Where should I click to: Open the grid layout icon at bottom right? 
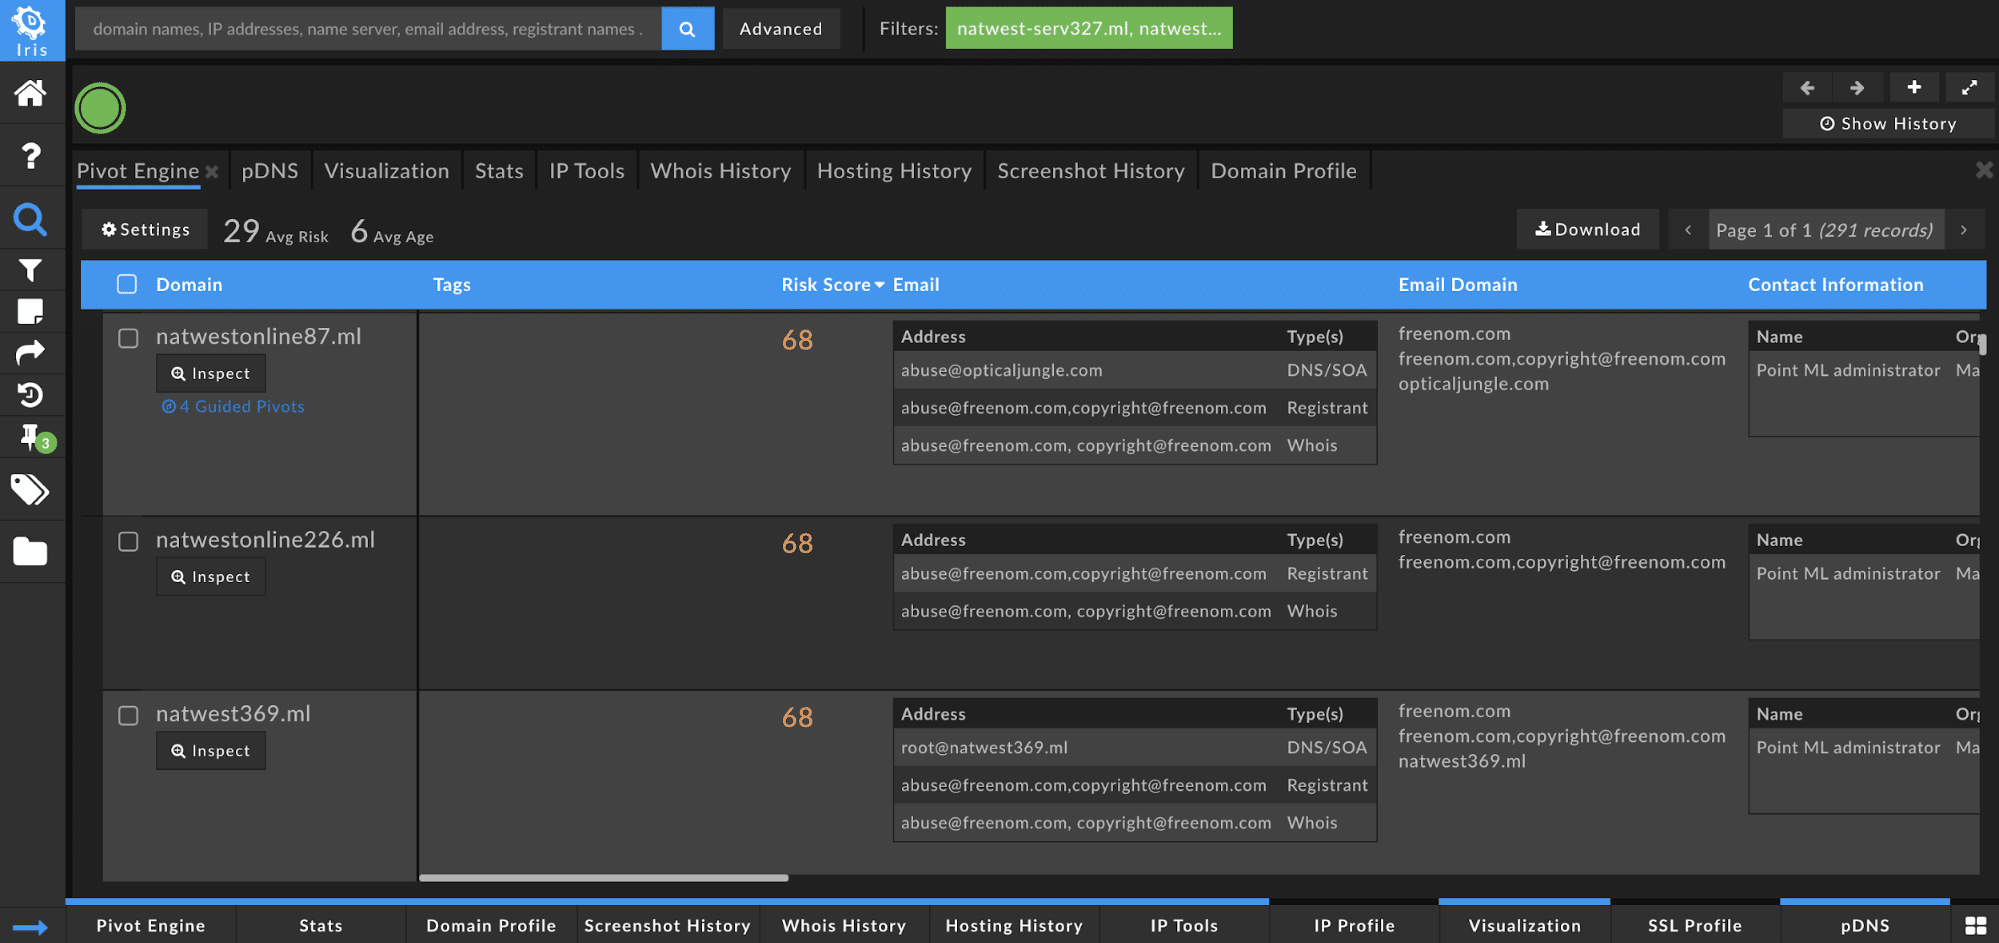[1976, 926]
